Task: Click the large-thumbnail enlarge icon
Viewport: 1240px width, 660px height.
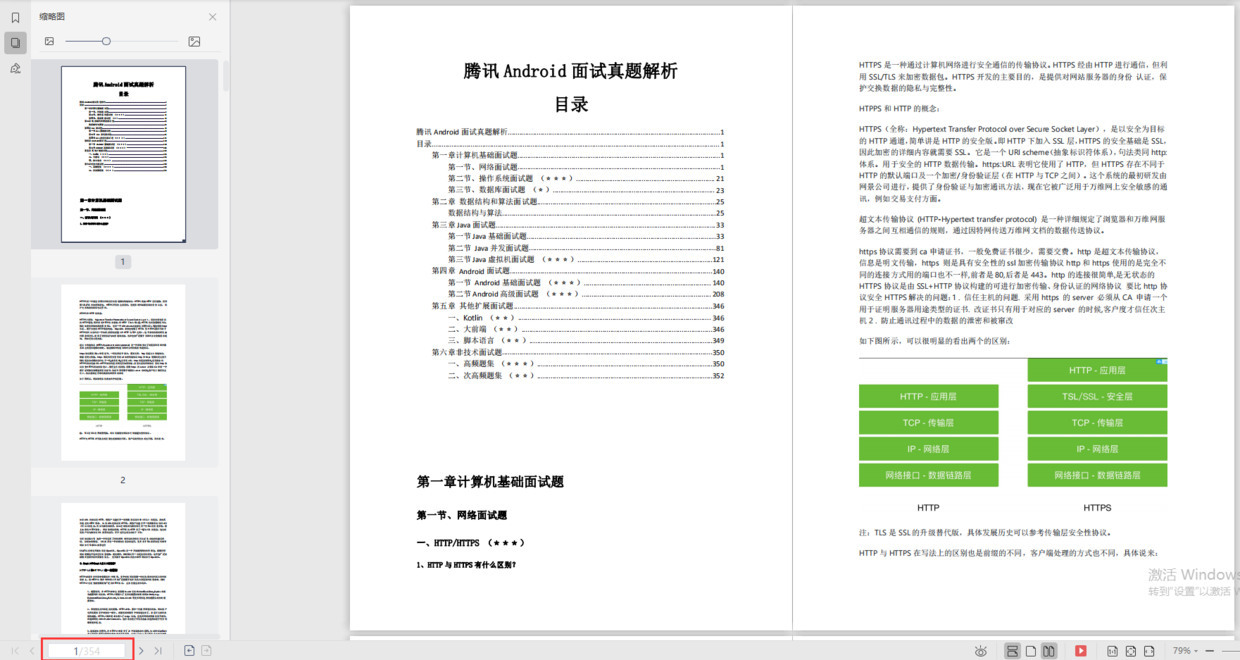Action: (x=194, y=41)
